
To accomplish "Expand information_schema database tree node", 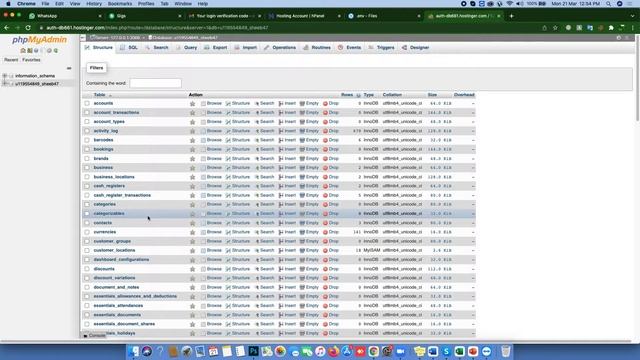I will coord(5,76).
